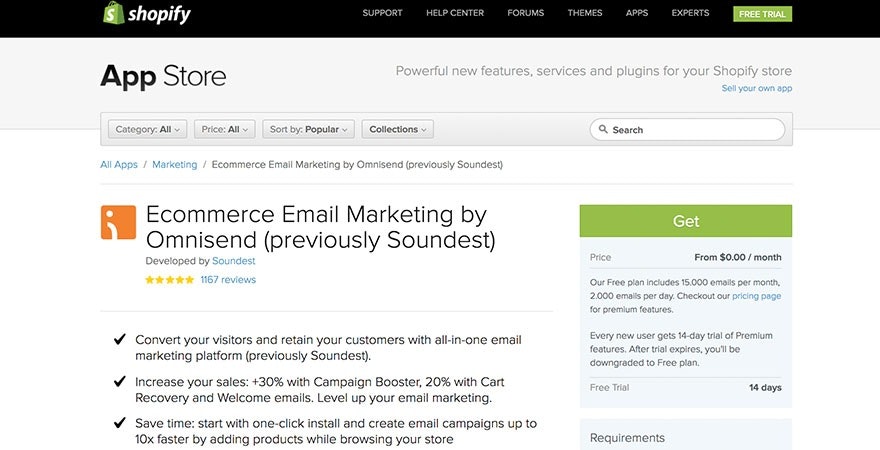Viewport: 880px width, 450px height.
Task: Follow the Soundest developer link
Action: click(233, 261)
